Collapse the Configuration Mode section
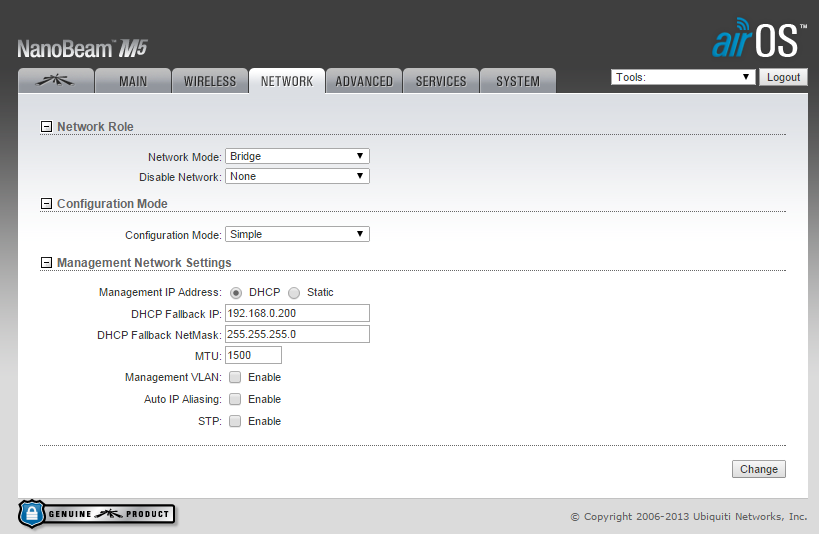The image size is (819, 534). (46, 204)
